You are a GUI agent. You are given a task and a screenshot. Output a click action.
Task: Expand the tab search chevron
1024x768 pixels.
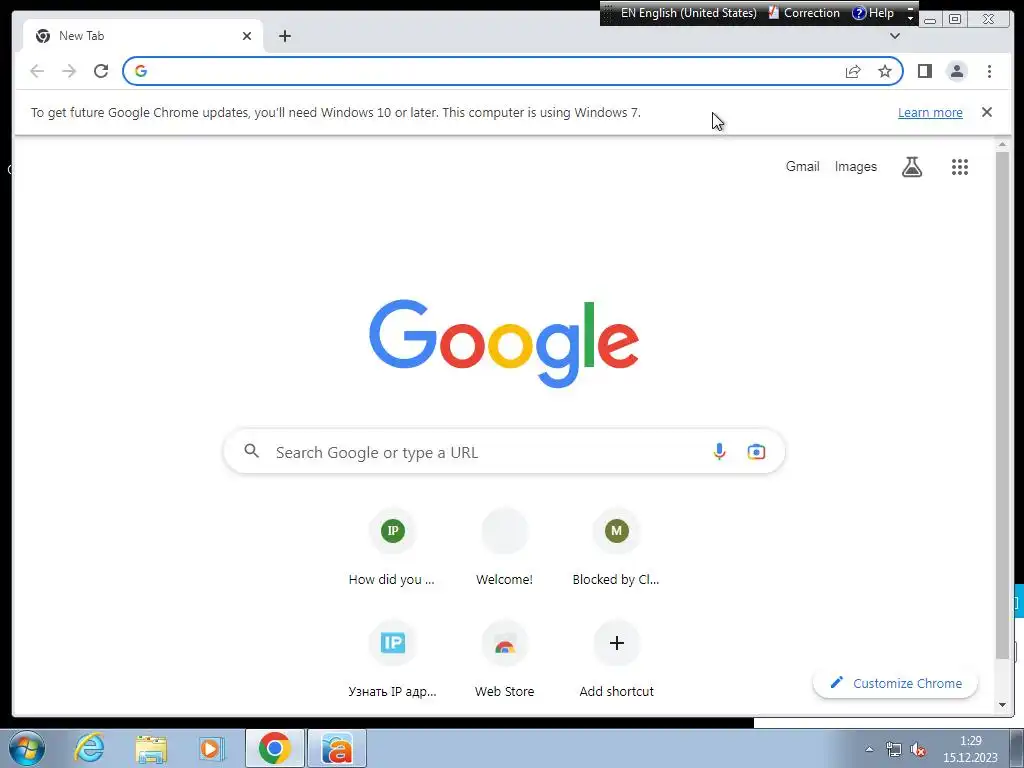pos(895,36)
